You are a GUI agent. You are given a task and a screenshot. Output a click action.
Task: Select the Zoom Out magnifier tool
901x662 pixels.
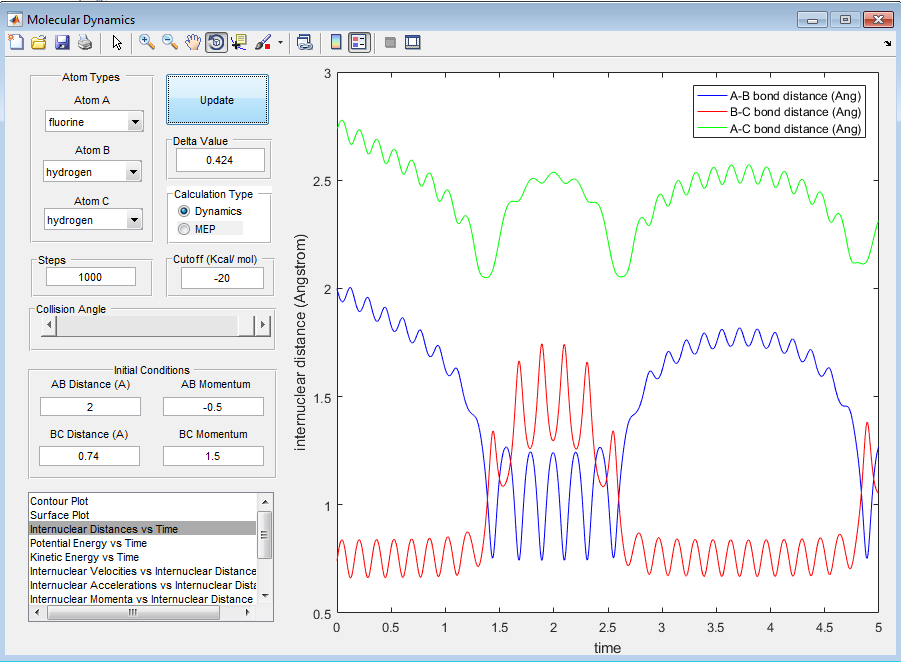tap(170, 42)
